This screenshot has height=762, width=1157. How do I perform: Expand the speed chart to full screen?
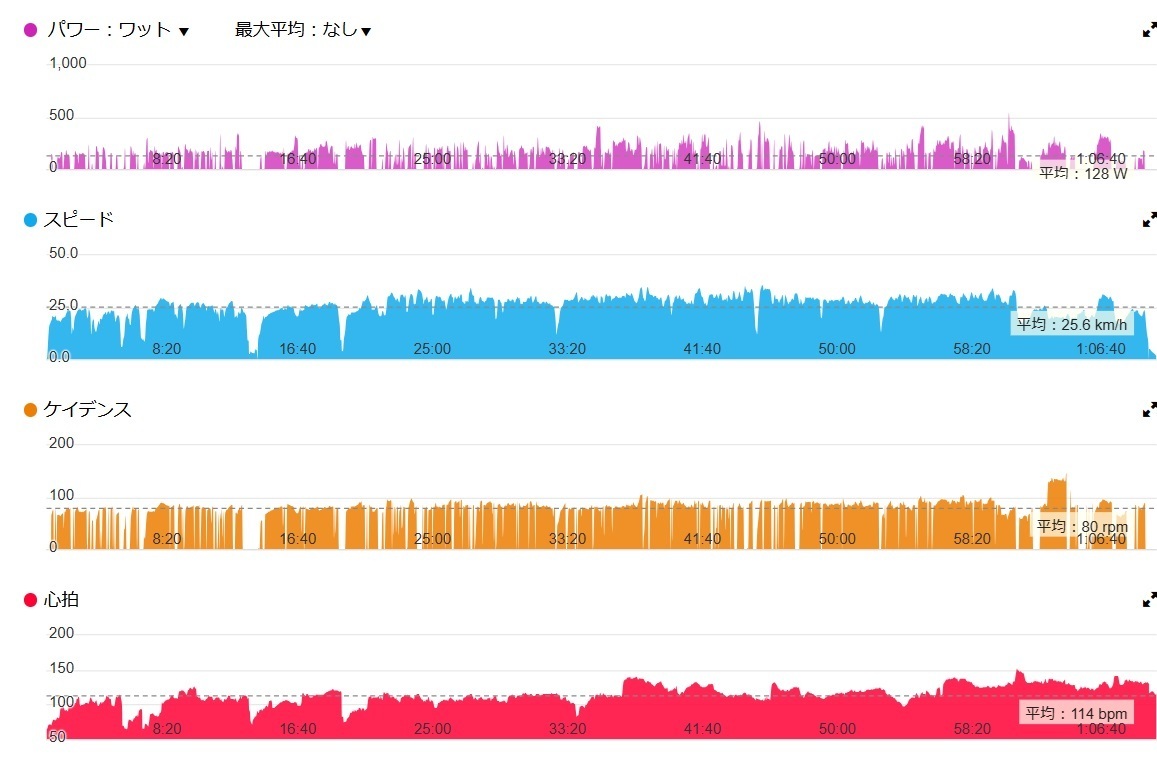pos(1149,220)
